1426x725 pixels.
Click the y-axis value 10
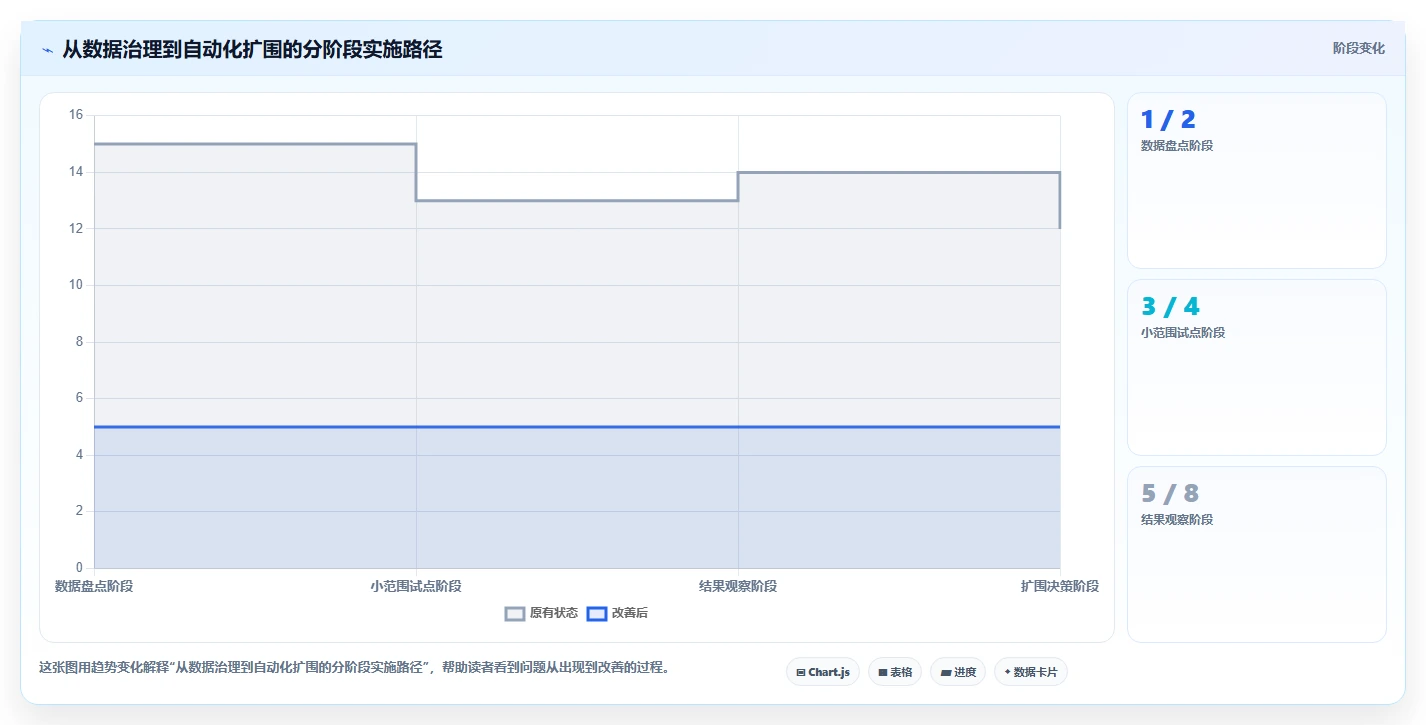click(76, 285)
